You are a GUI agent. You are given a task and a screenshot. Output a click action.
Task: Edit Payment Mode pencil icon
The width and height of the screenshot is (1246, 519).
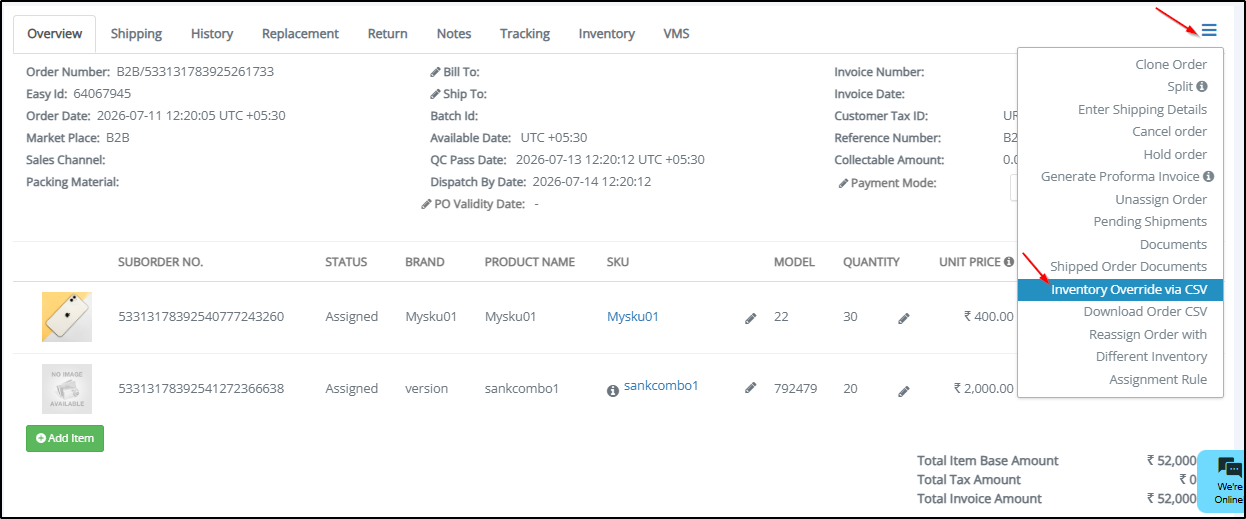pos(843,184)
